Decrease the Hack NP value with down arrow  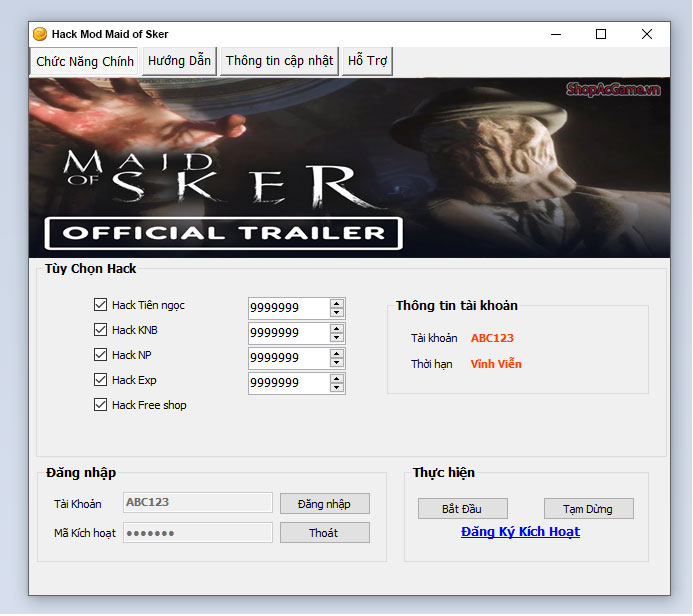(337, 362)
